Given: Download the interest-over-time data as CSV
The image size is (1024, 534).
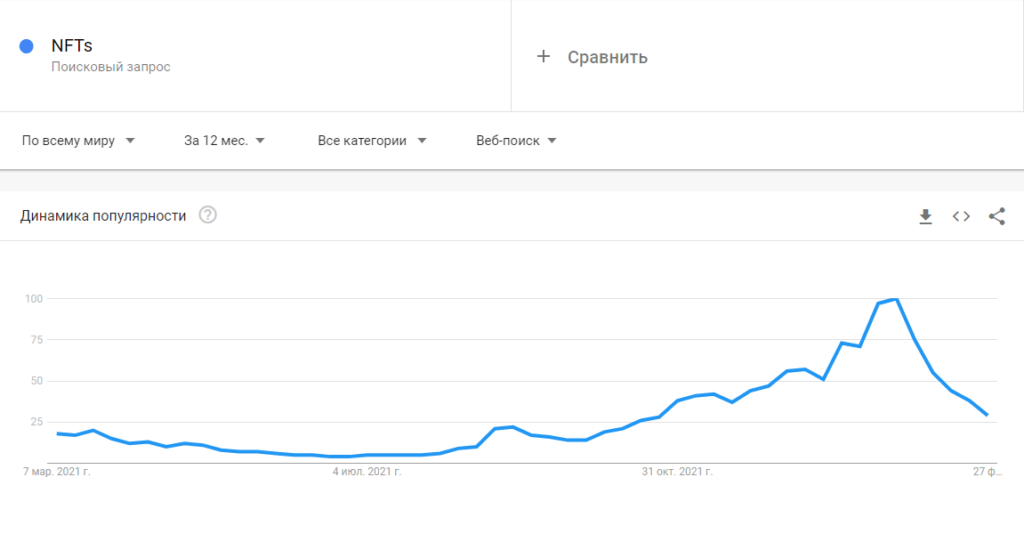Looking at the screenshot, I should pos(926,216).
